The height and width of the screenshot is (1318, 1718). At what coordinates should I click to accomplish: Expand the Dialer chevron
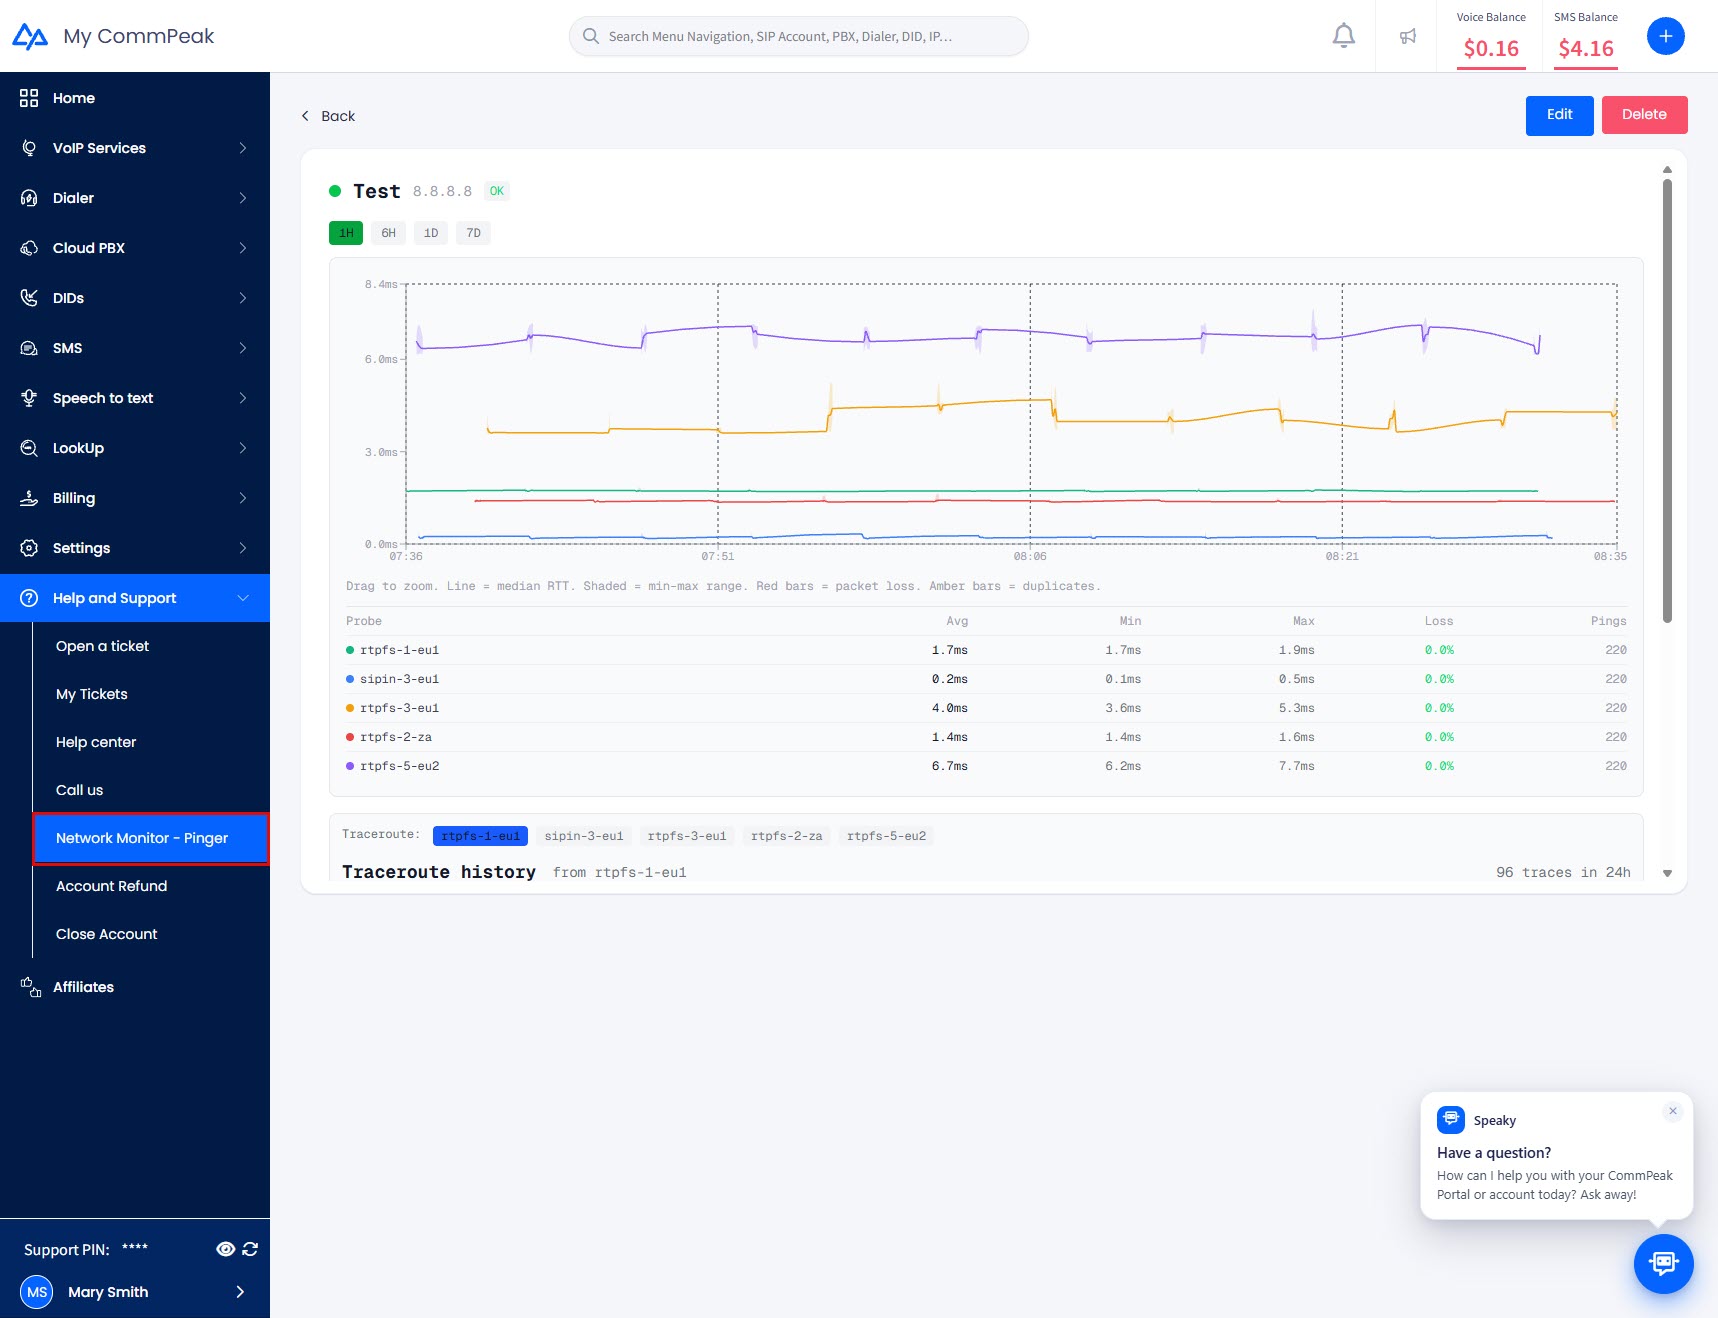[243, 198]
